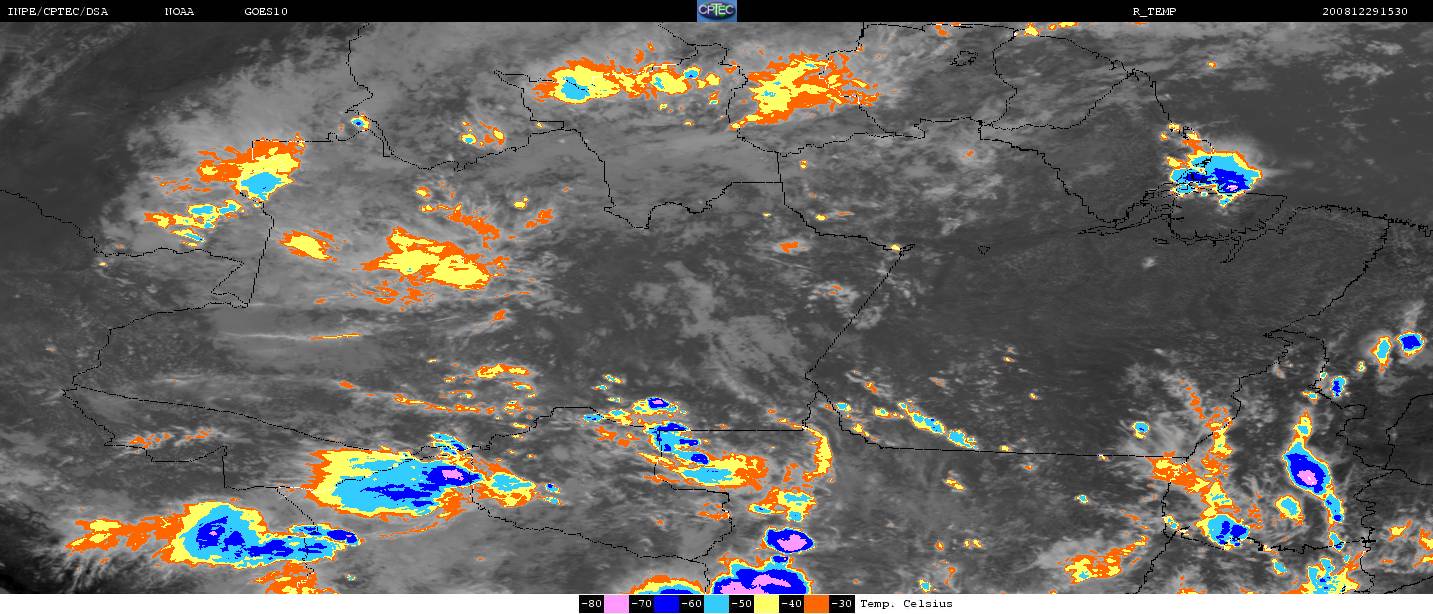The width and height of the screenshot is (1433, 614).
Task: Click the CPTEC logo in the header
Action: point(716,11)
